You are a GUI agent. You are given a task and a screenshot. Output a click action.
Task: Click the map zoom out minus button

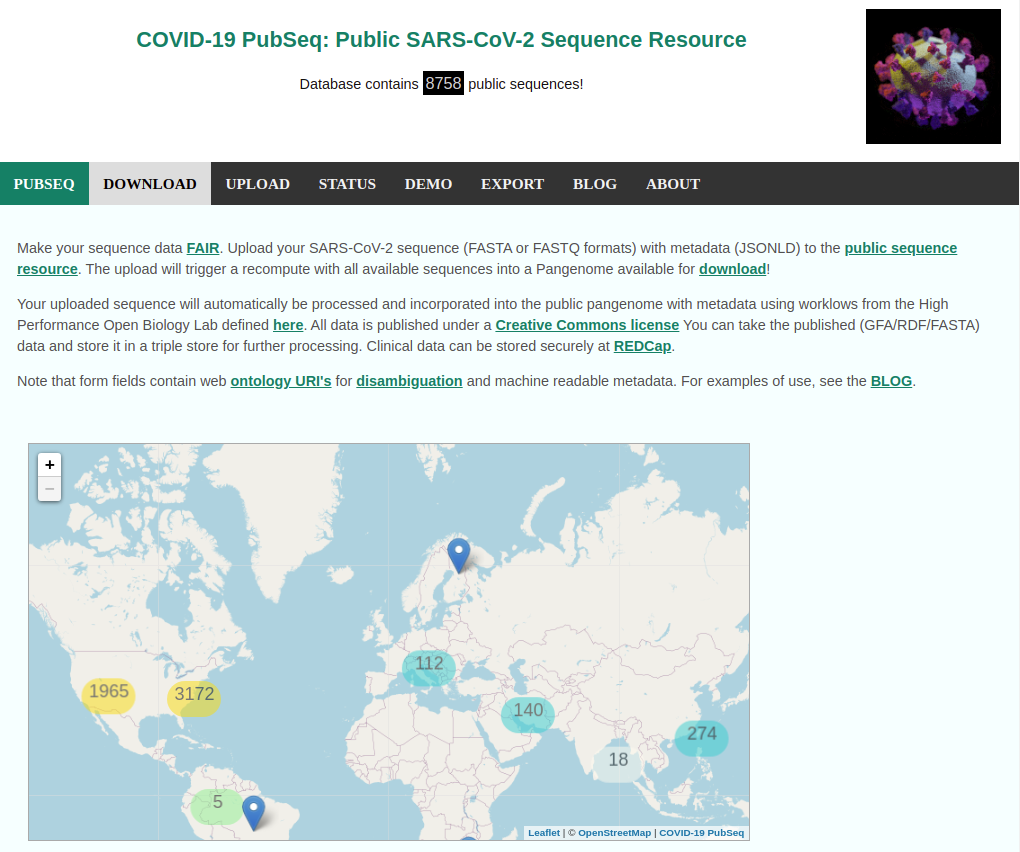point(50,489)
